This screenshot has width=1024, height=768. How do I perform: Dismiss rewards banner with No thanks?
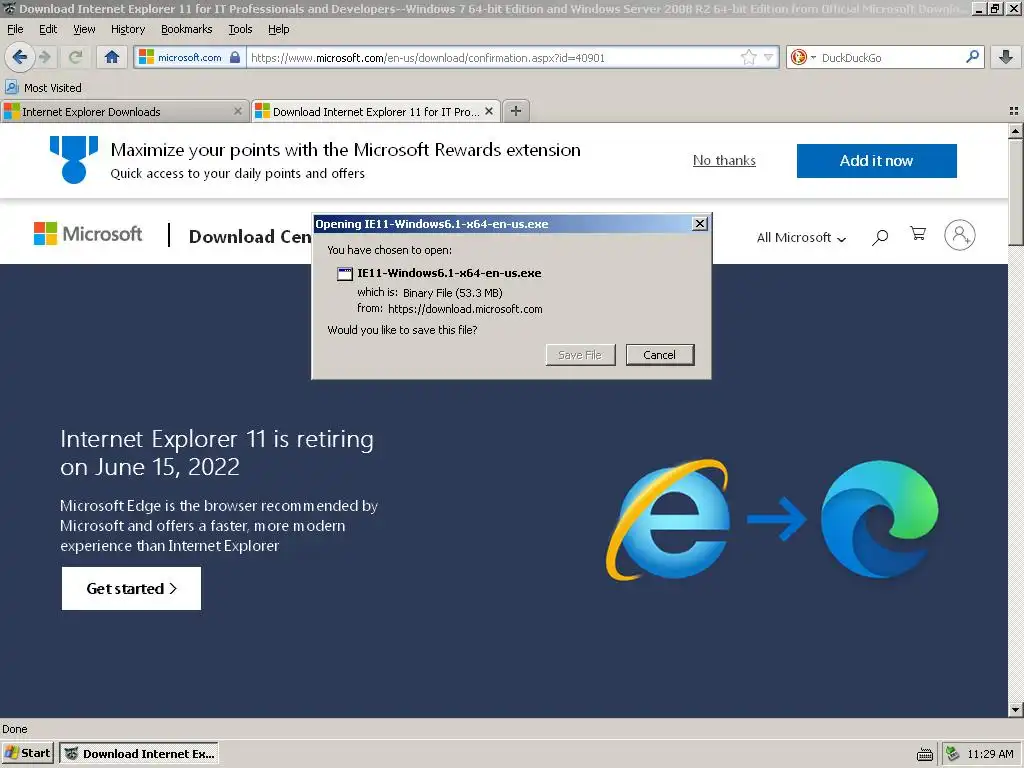coord(724,161)
